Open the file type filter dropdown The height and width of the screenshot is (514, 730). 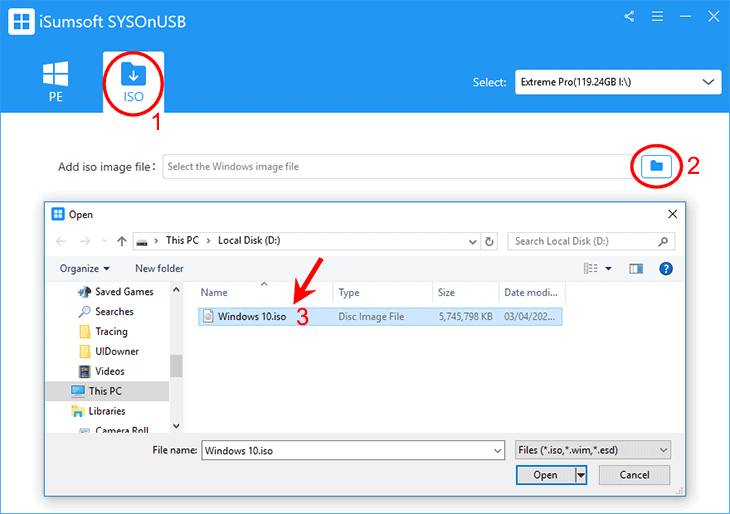pos(593,450)
